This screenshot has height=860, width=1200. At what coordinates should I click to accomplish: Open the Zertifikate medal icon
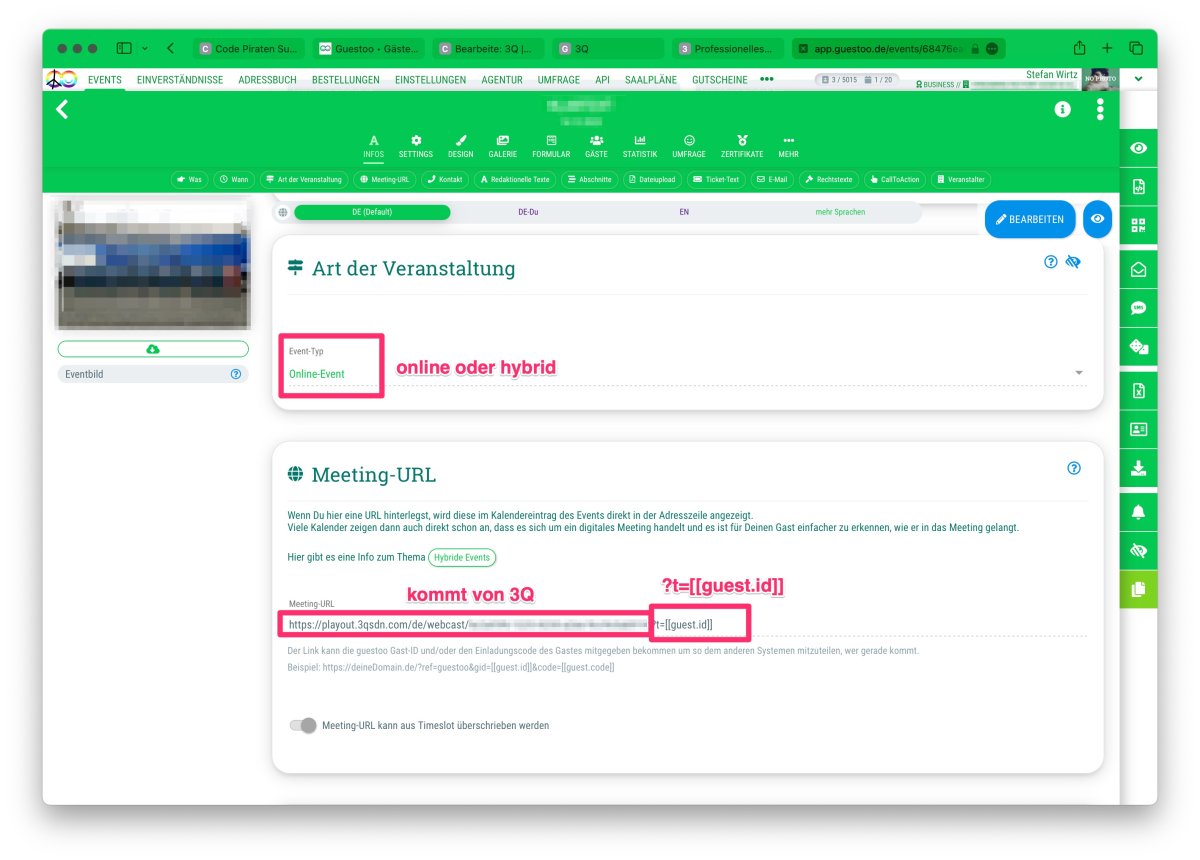pyautogui.click(x=742, y=146)
